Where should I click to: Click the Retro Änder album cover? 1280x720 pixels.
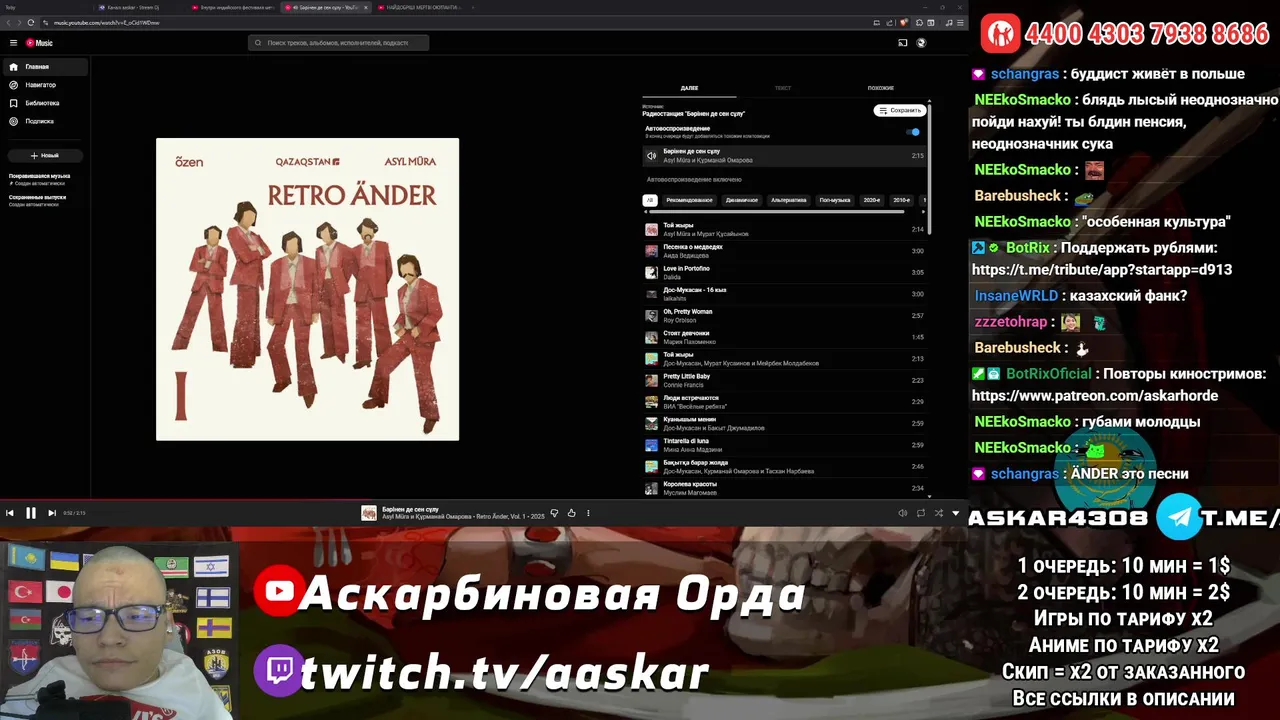click(x=308, y=289)
